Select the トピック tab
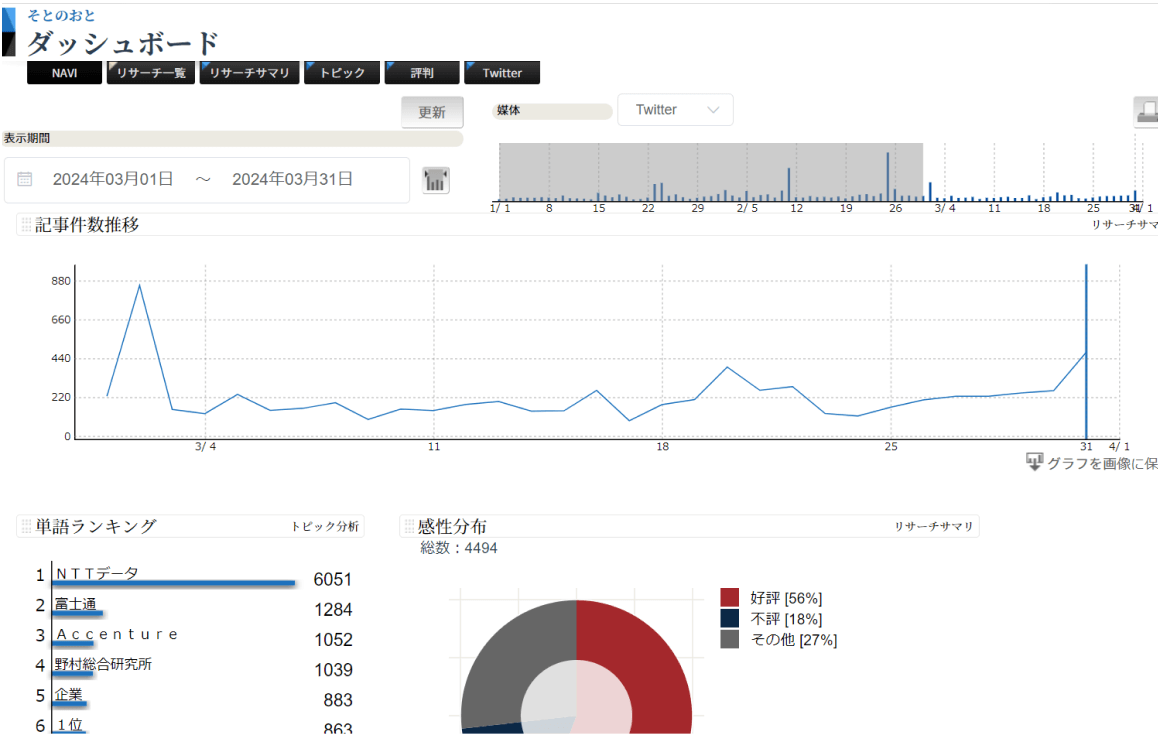 [342, 73]
